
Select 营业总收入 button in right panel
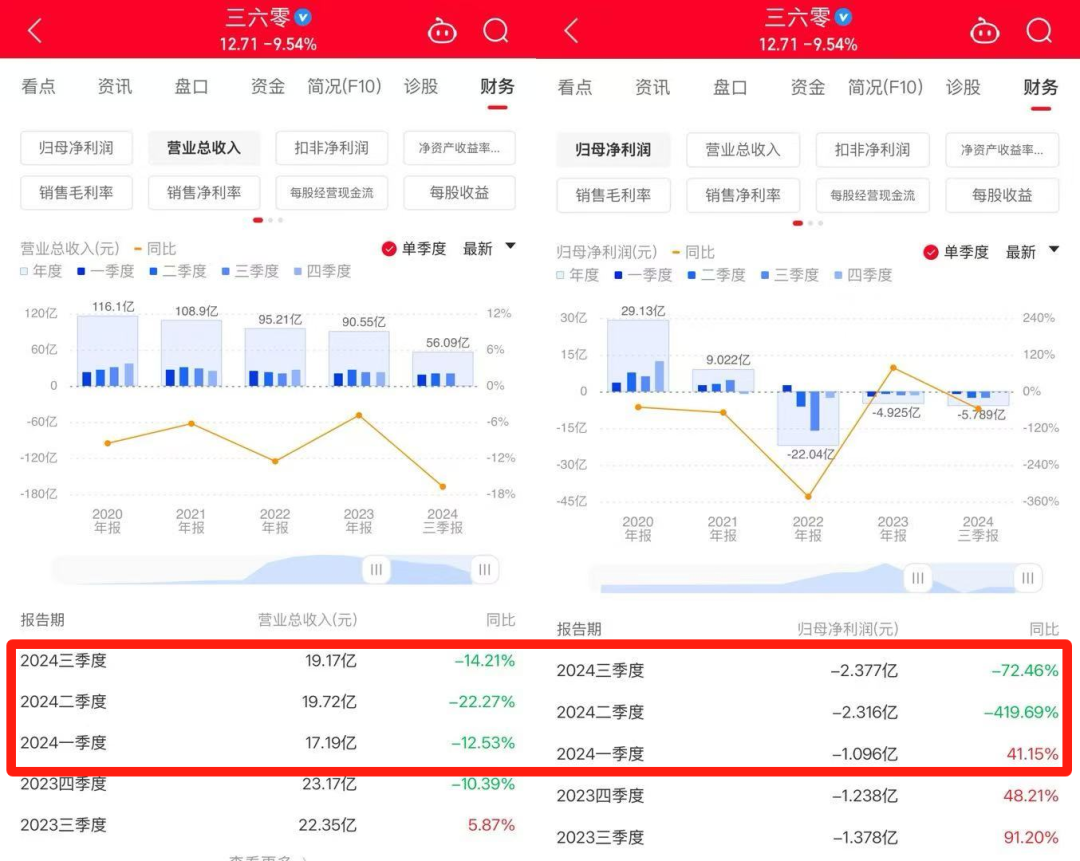click(743, 150)
